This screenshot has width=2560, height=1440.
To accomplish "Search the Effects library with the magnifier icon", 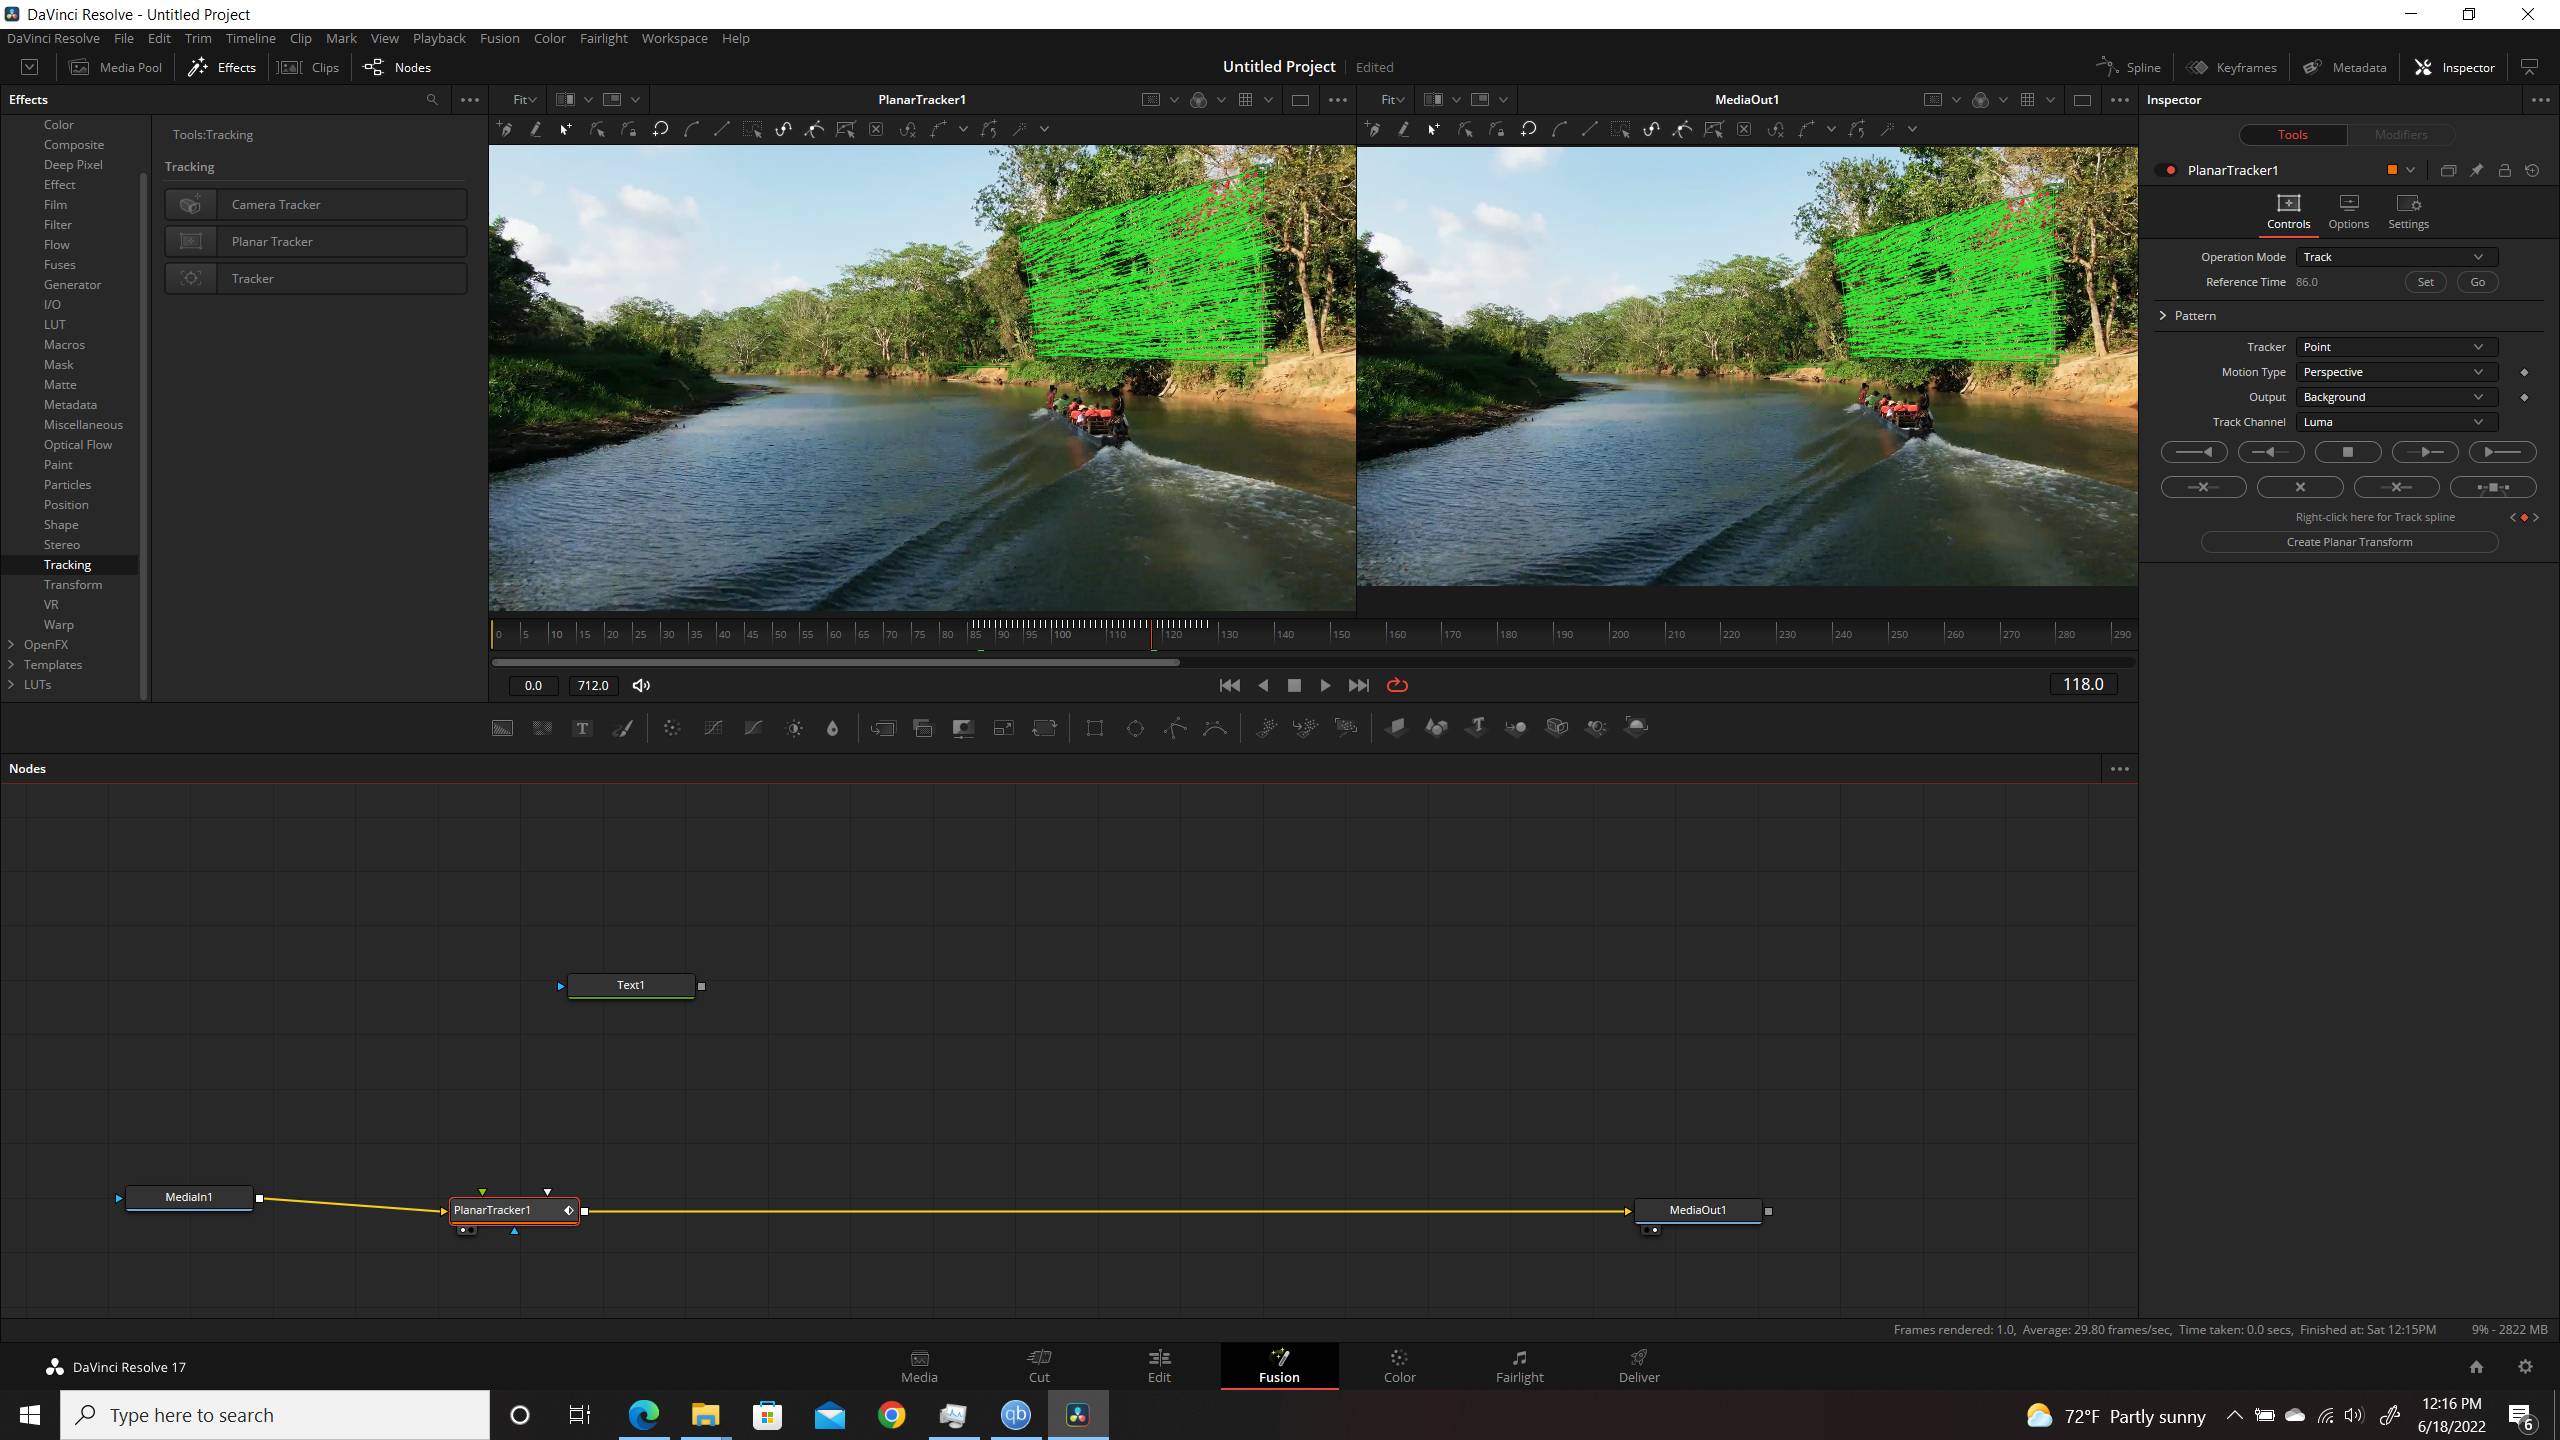I will click(x=432, y=100).
